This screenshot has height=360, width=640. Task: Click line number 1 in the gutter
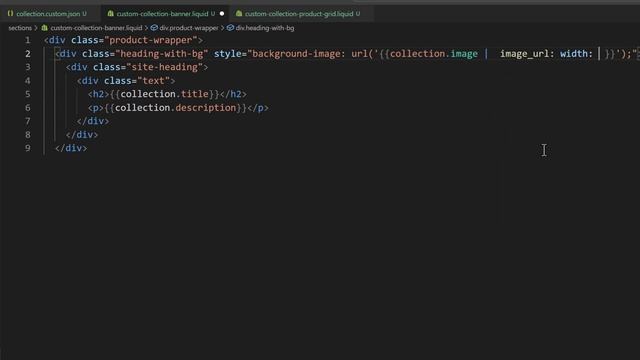(27, 40)
